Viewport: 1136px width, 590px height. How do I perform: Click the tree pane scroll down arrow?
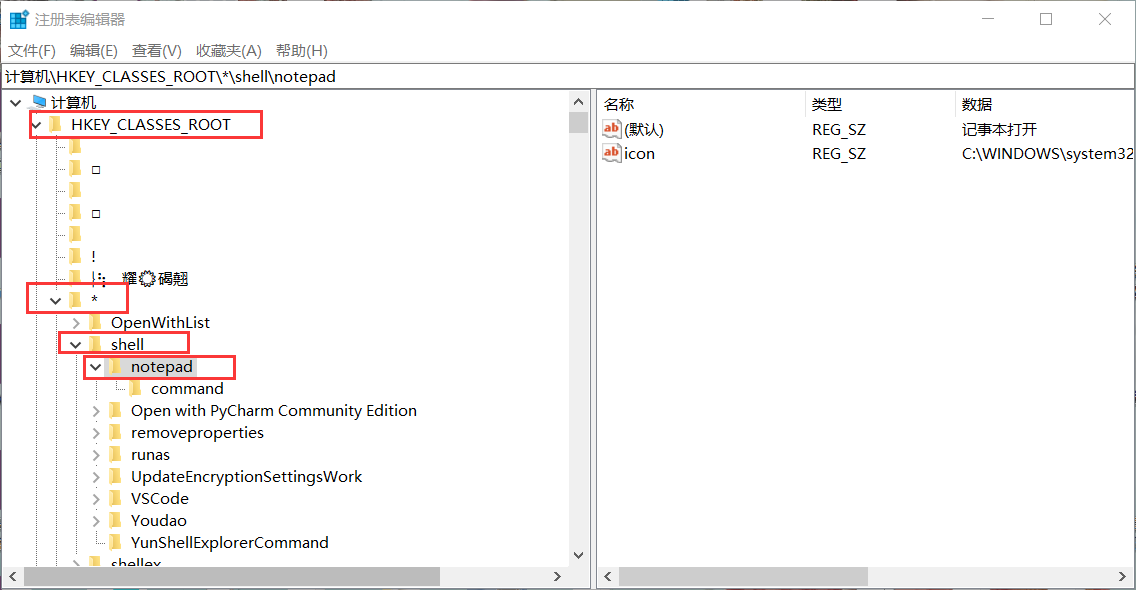pos(578,555)
